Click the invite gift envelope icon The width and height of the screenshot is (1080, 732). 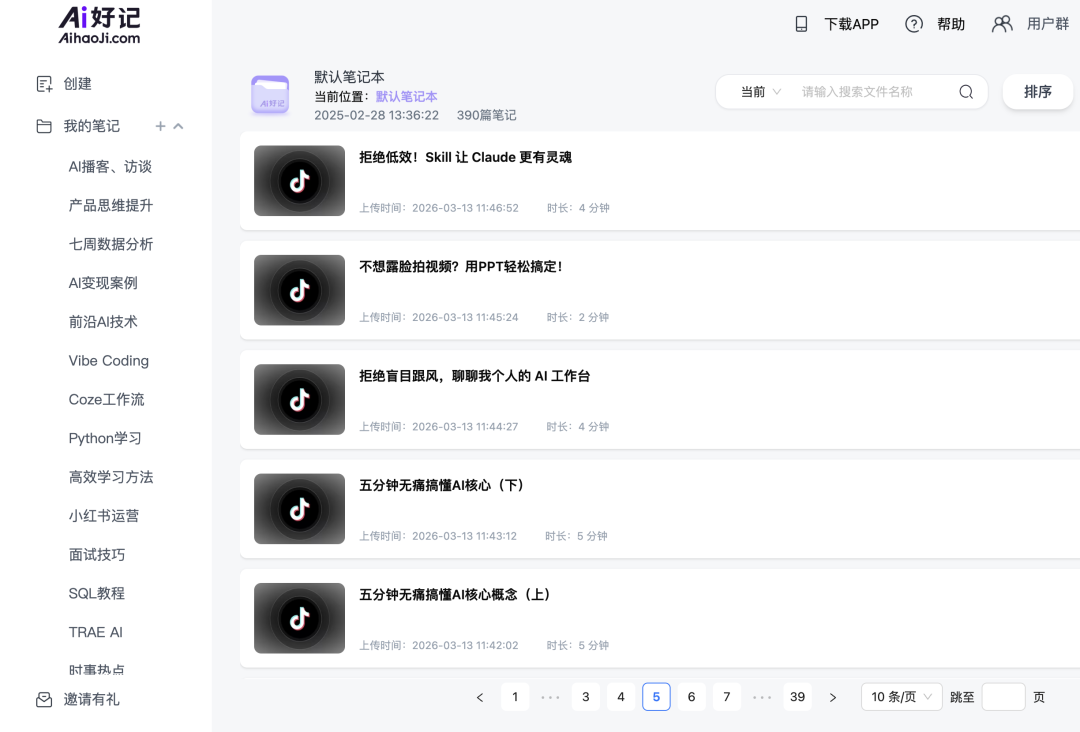(x=44, y=700)
